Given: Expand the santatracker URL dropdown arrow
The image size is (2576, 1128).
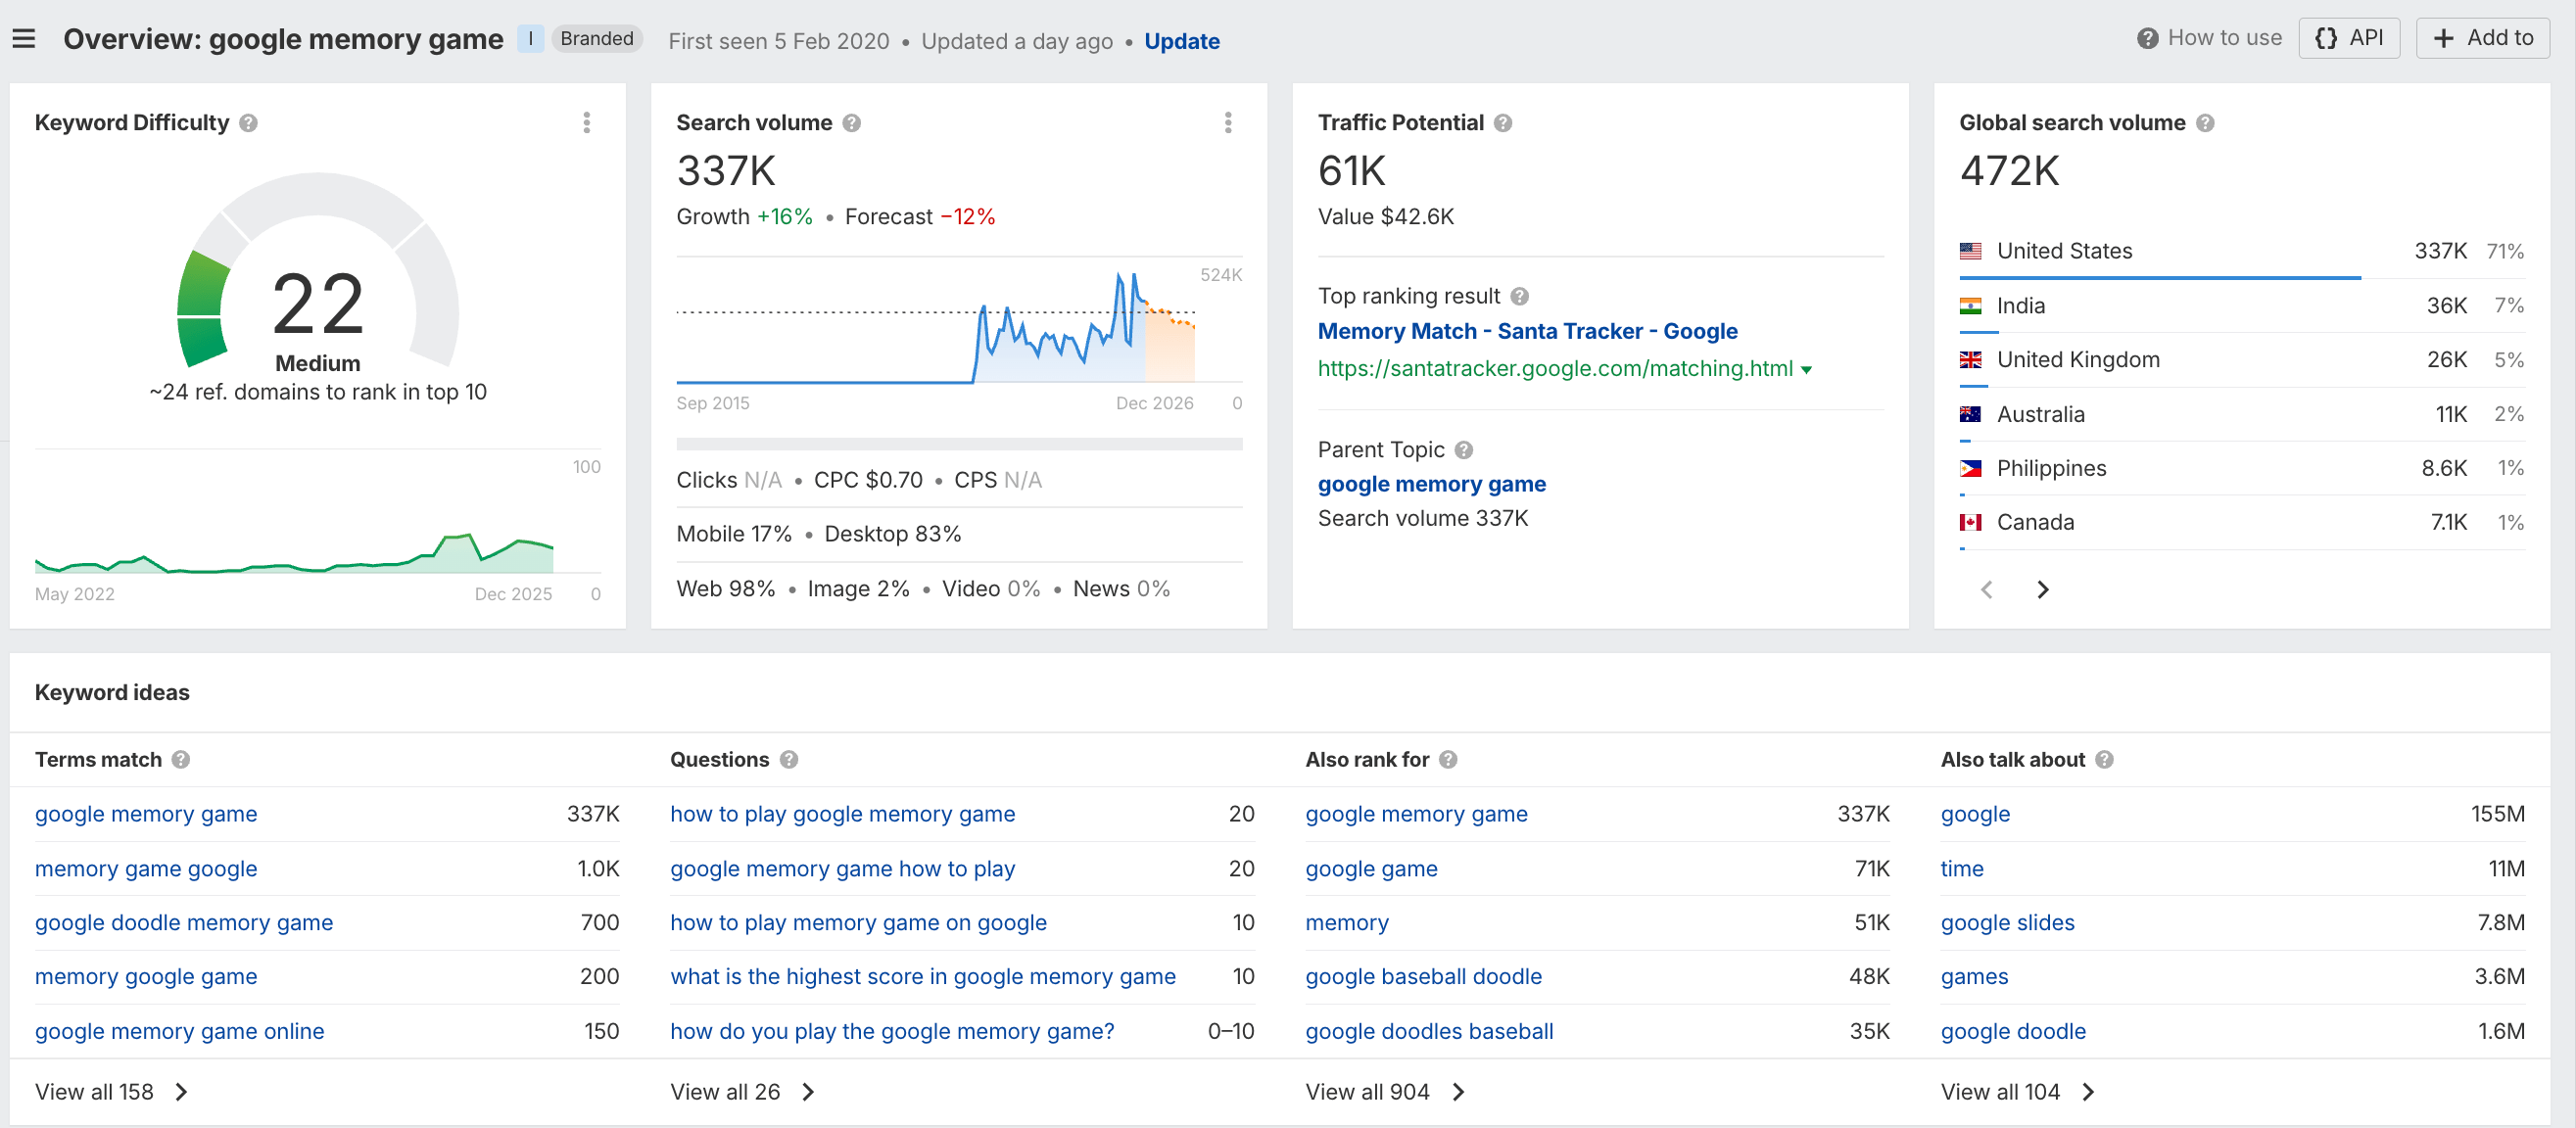Looking at the screenshot, I should [1807, 370].
